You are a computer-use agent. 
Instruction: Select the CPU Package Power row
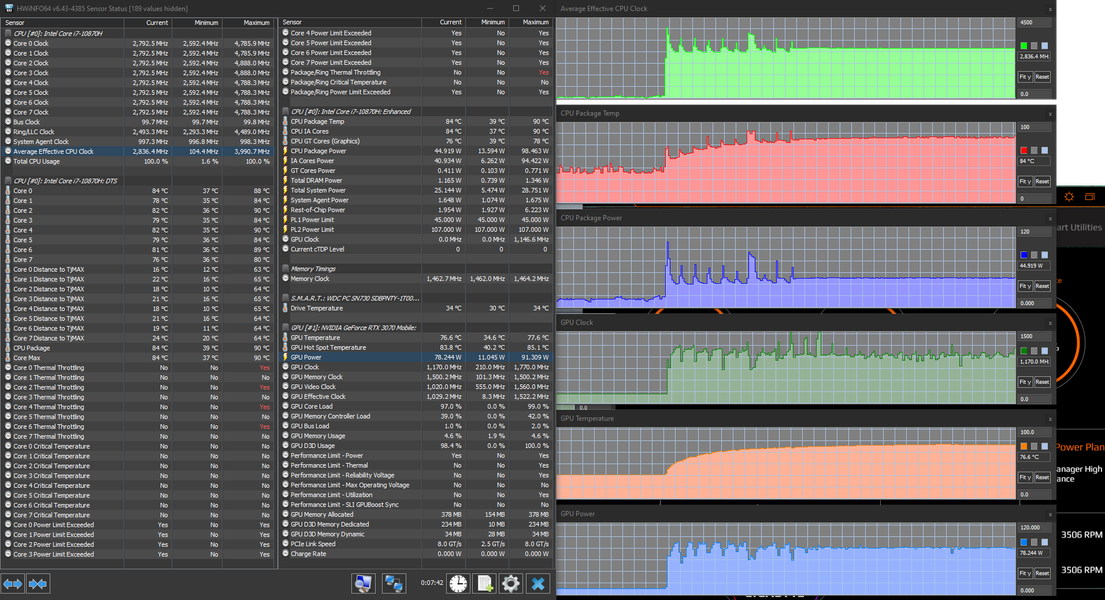416,151
